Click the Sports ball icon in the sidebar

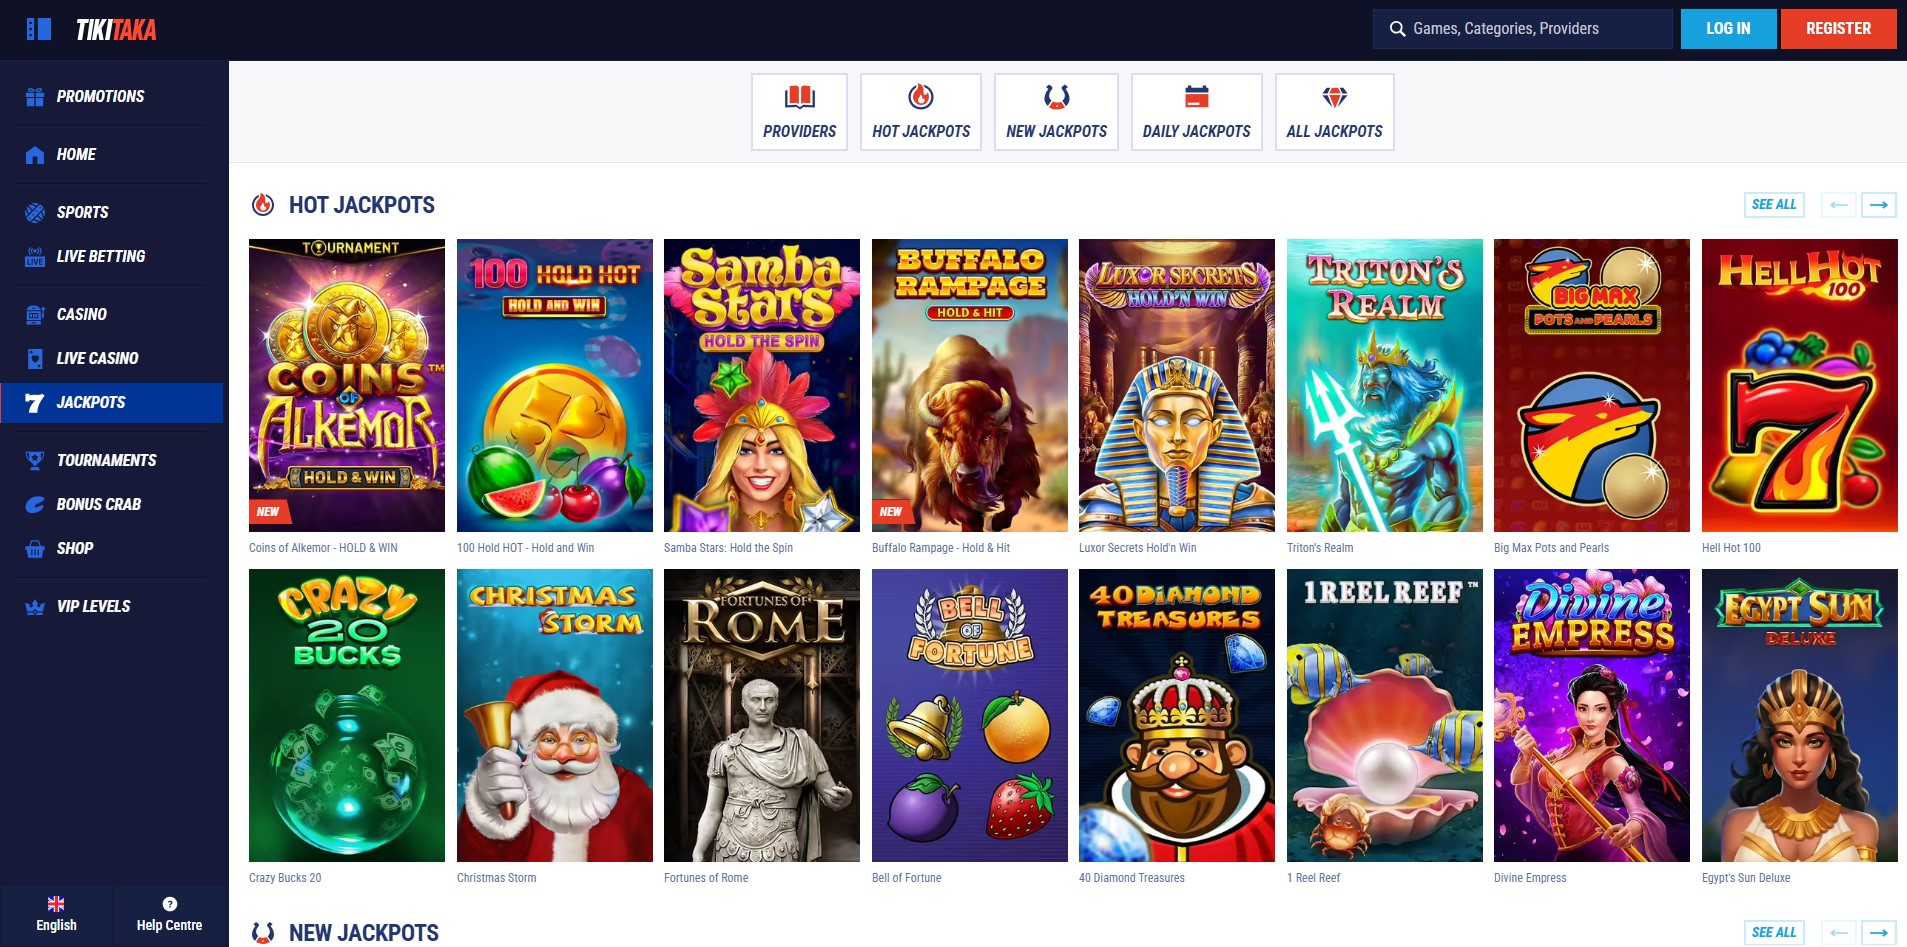pyautogui.click(x=35, y=213)
